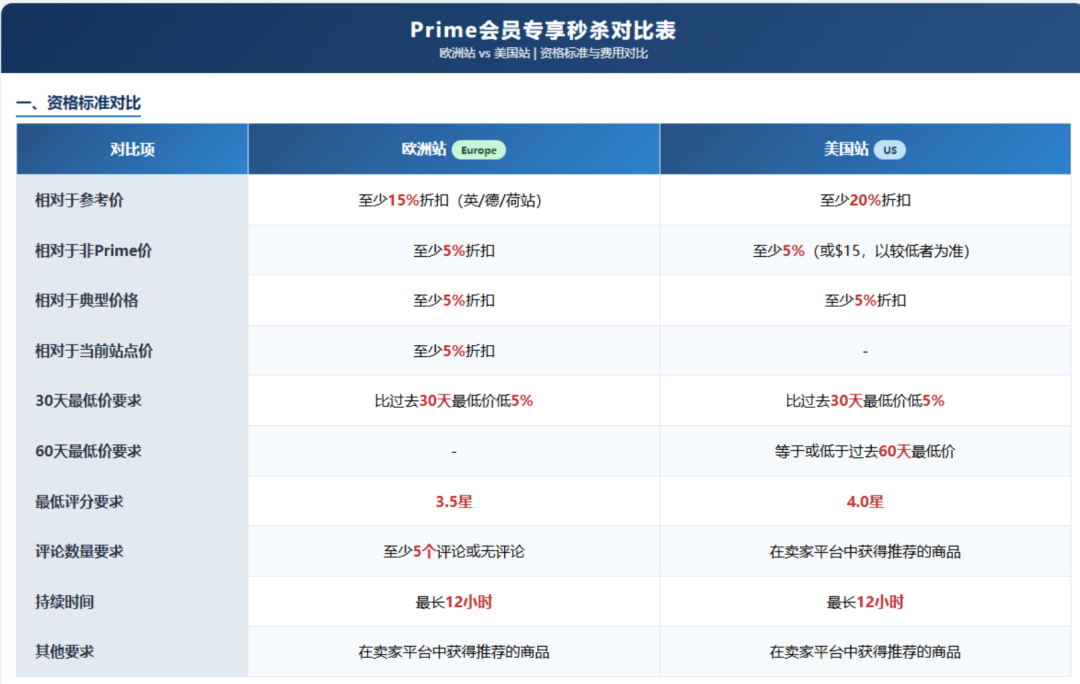Click the US dash in 相对于当前站点价 row
This screenshot has height=684, width=1080.
tap(865, 351)
